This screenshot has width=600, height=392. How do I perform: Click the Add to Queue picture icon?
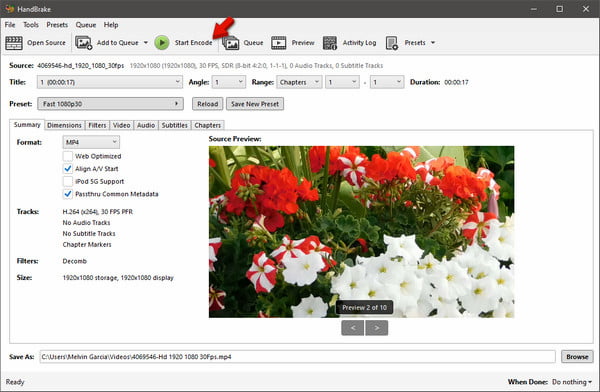pos(83,43)
